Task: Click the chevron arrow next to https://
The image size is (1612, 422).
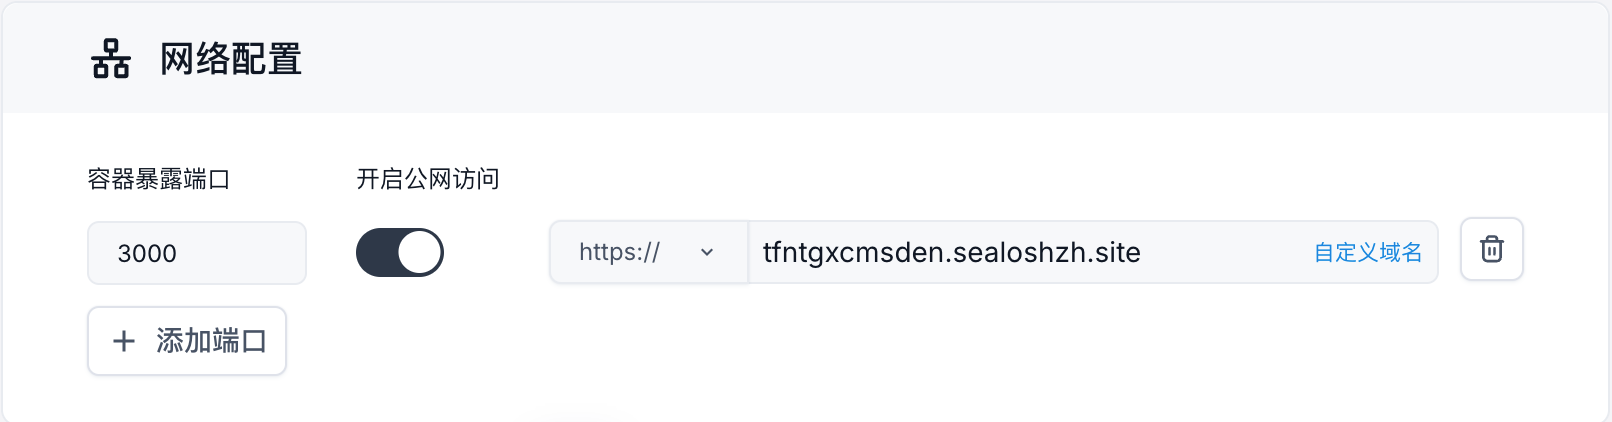Action: click(707, 252)
